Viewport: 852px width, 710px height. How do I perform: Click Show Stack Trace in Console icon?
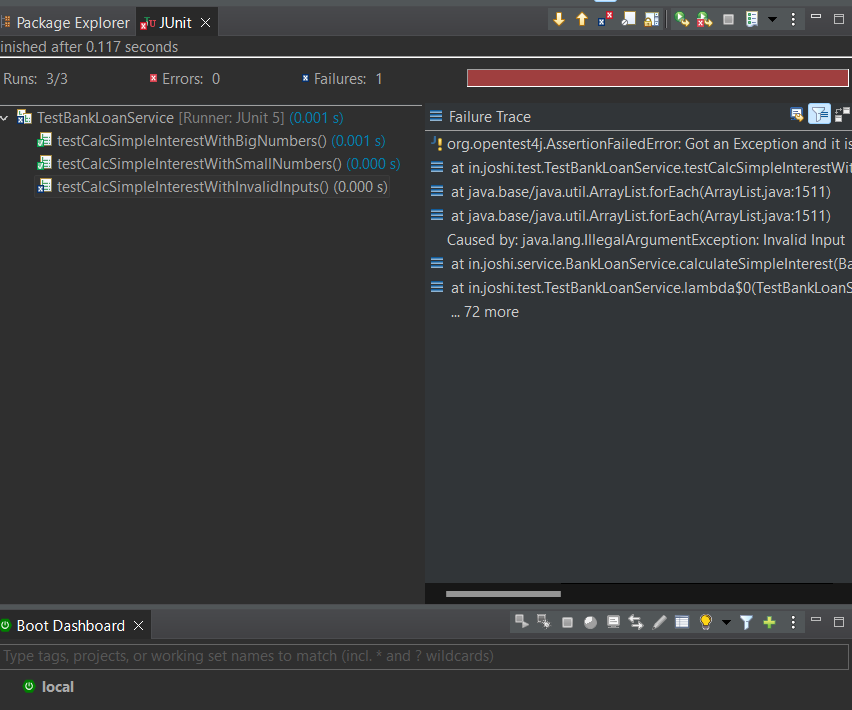(x=797, y=115)
